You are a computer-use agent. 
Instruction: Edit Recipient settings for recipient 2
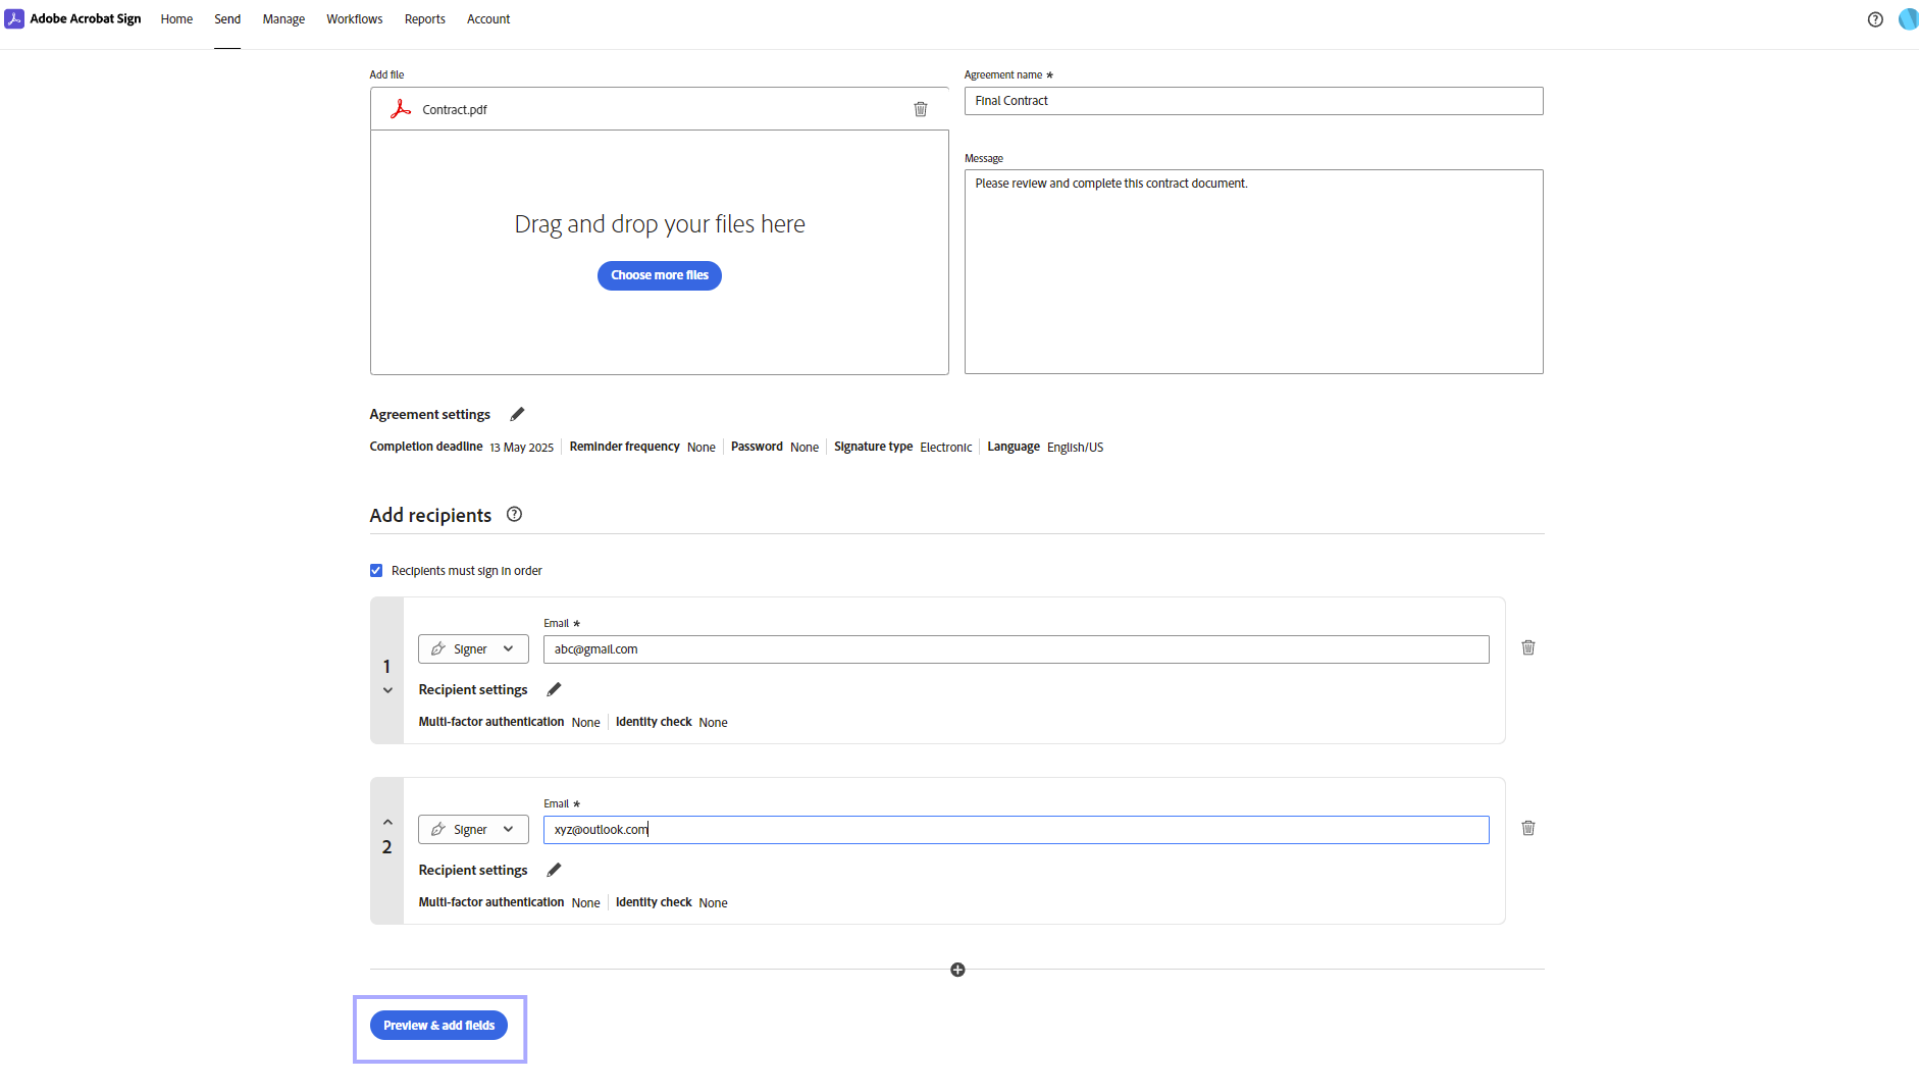click(554, 870)
